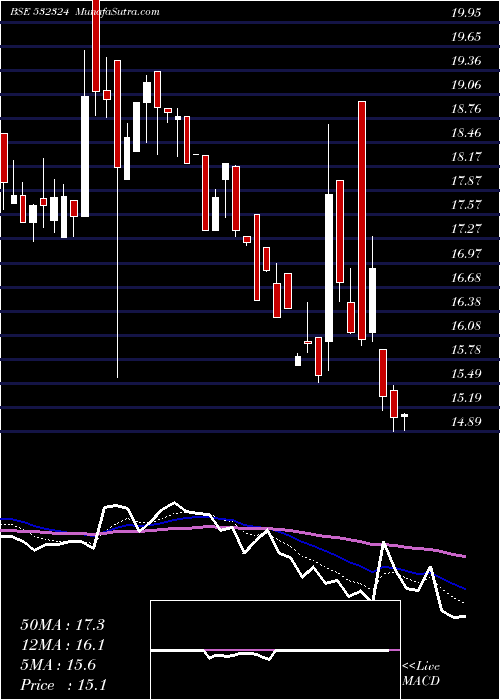Select the red candle with long wick to 15.49
The image size is (500, 700).
click(118, 219)
